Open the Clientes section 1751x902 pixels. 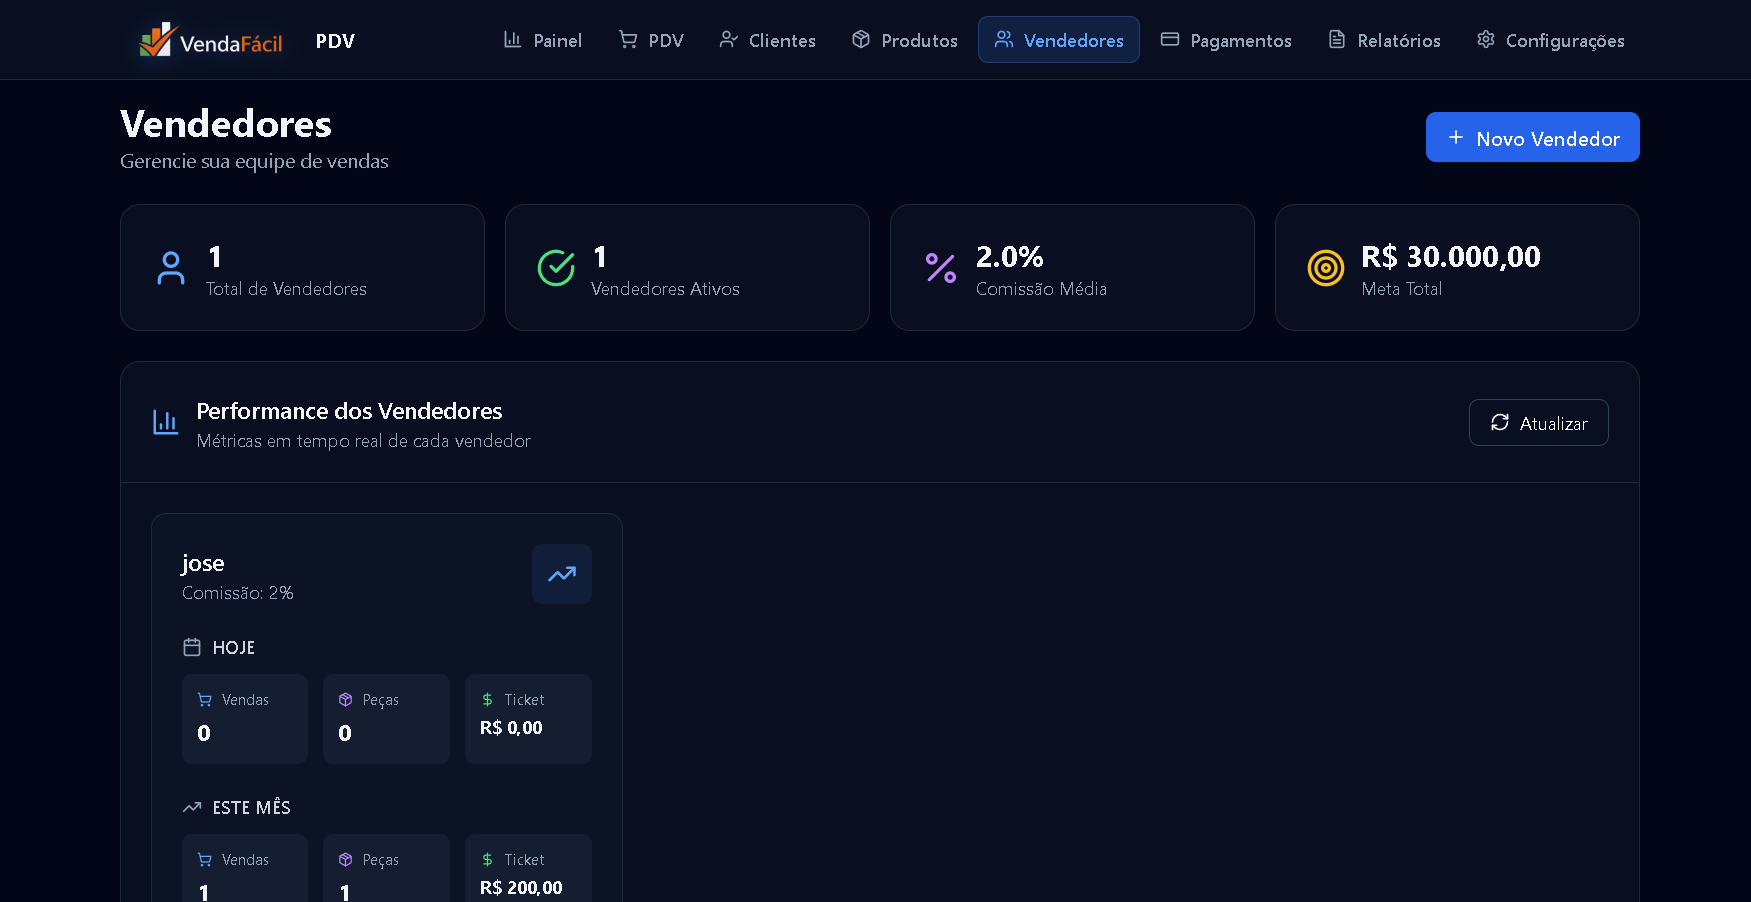[x=767, y=40]
